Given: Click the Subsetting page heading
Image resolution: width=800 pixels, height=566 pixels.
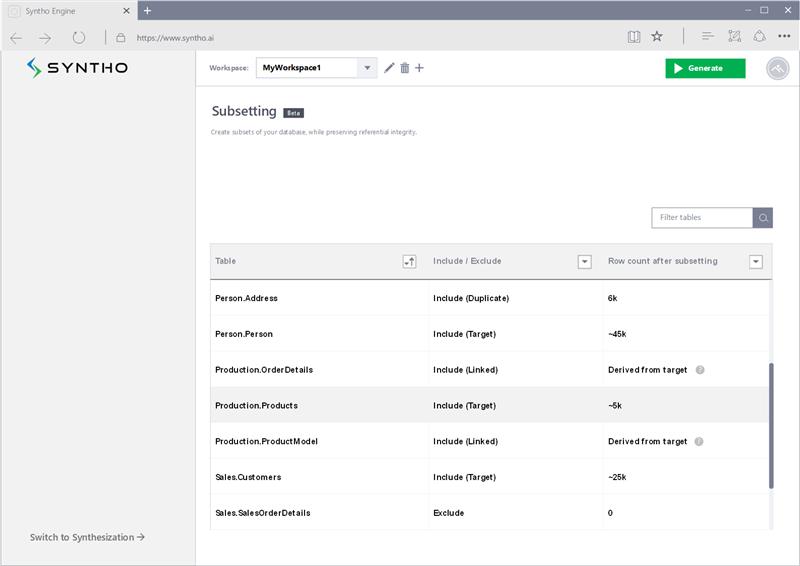Looking at the screenshot, I should click(x=244, y=111).
